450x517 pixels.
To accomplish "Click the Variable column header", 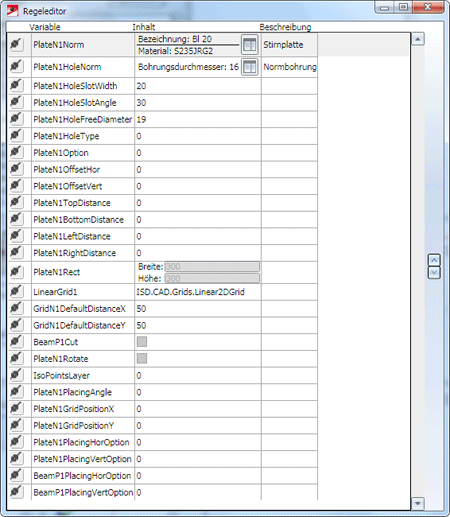I will click(x=45, y=27).
